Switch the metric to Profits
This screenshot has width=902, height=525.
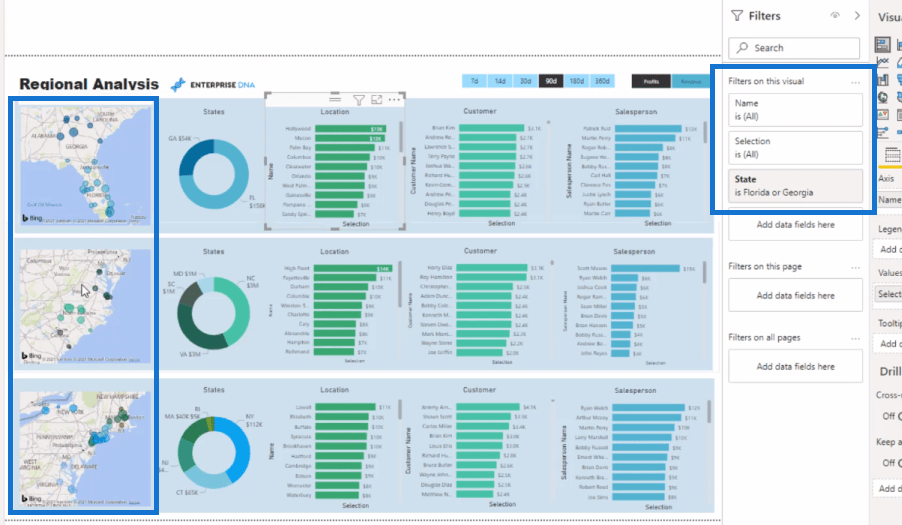pos(651,81)
